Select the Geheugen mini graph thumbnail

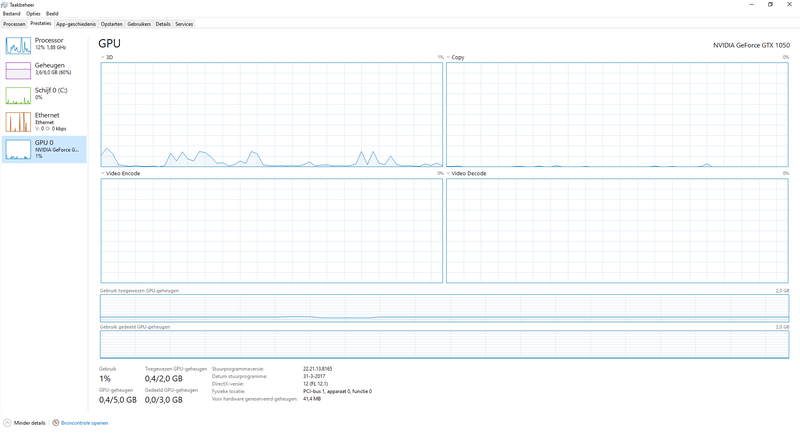pos(18,70)
